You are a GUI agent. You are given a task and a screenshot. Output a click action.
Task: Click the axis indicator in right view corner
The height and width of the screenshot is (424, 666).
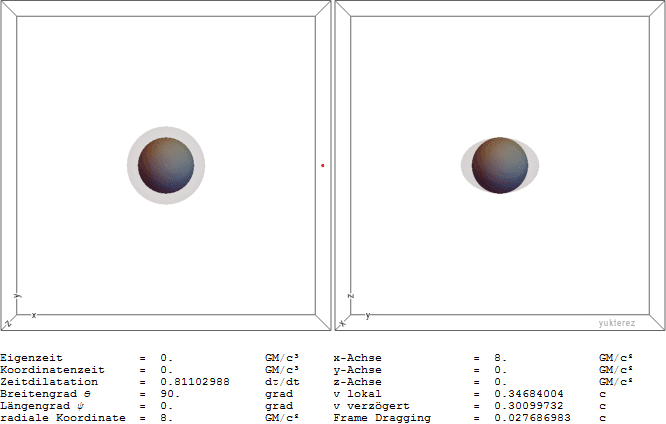(351, 312)
